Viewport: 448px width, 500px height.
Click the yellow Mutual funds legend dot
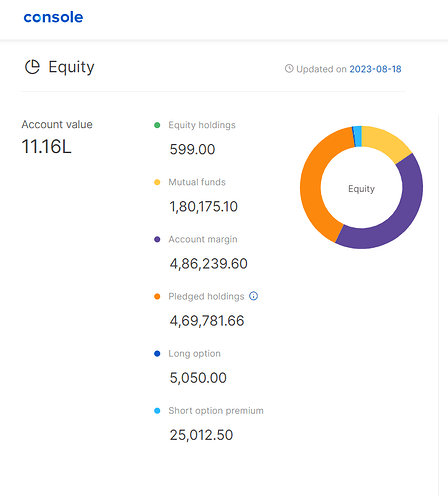157,182
